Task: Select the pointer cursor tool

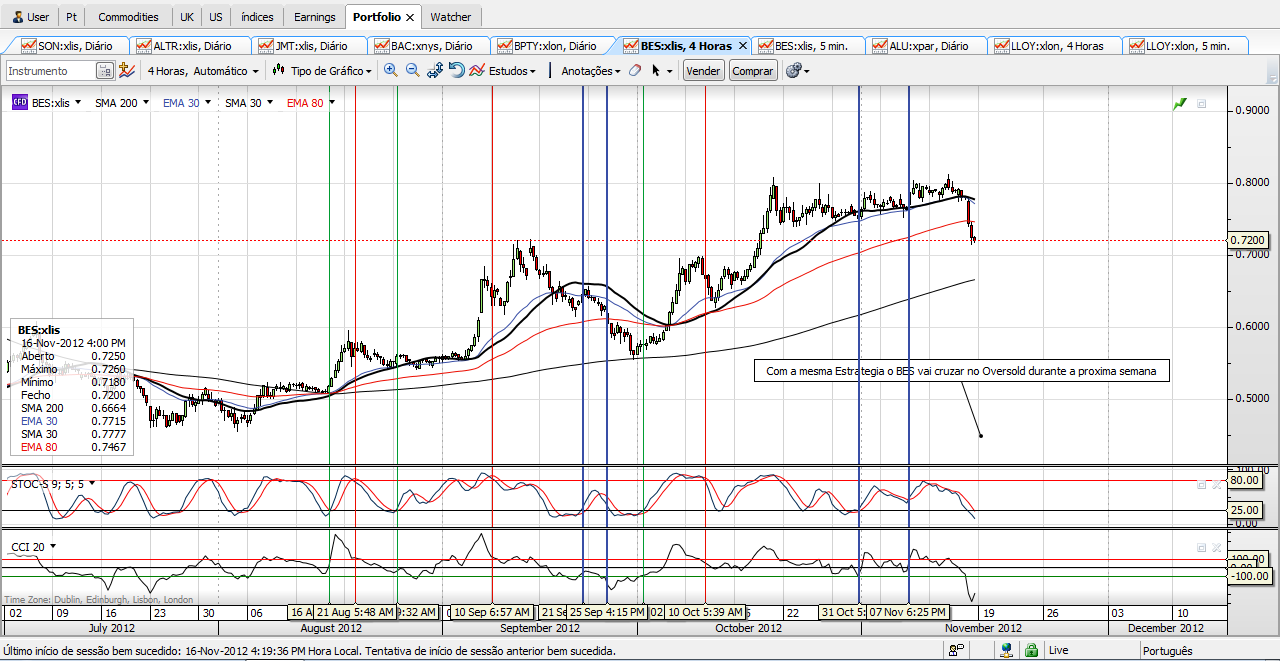Action: coord(656,71)
